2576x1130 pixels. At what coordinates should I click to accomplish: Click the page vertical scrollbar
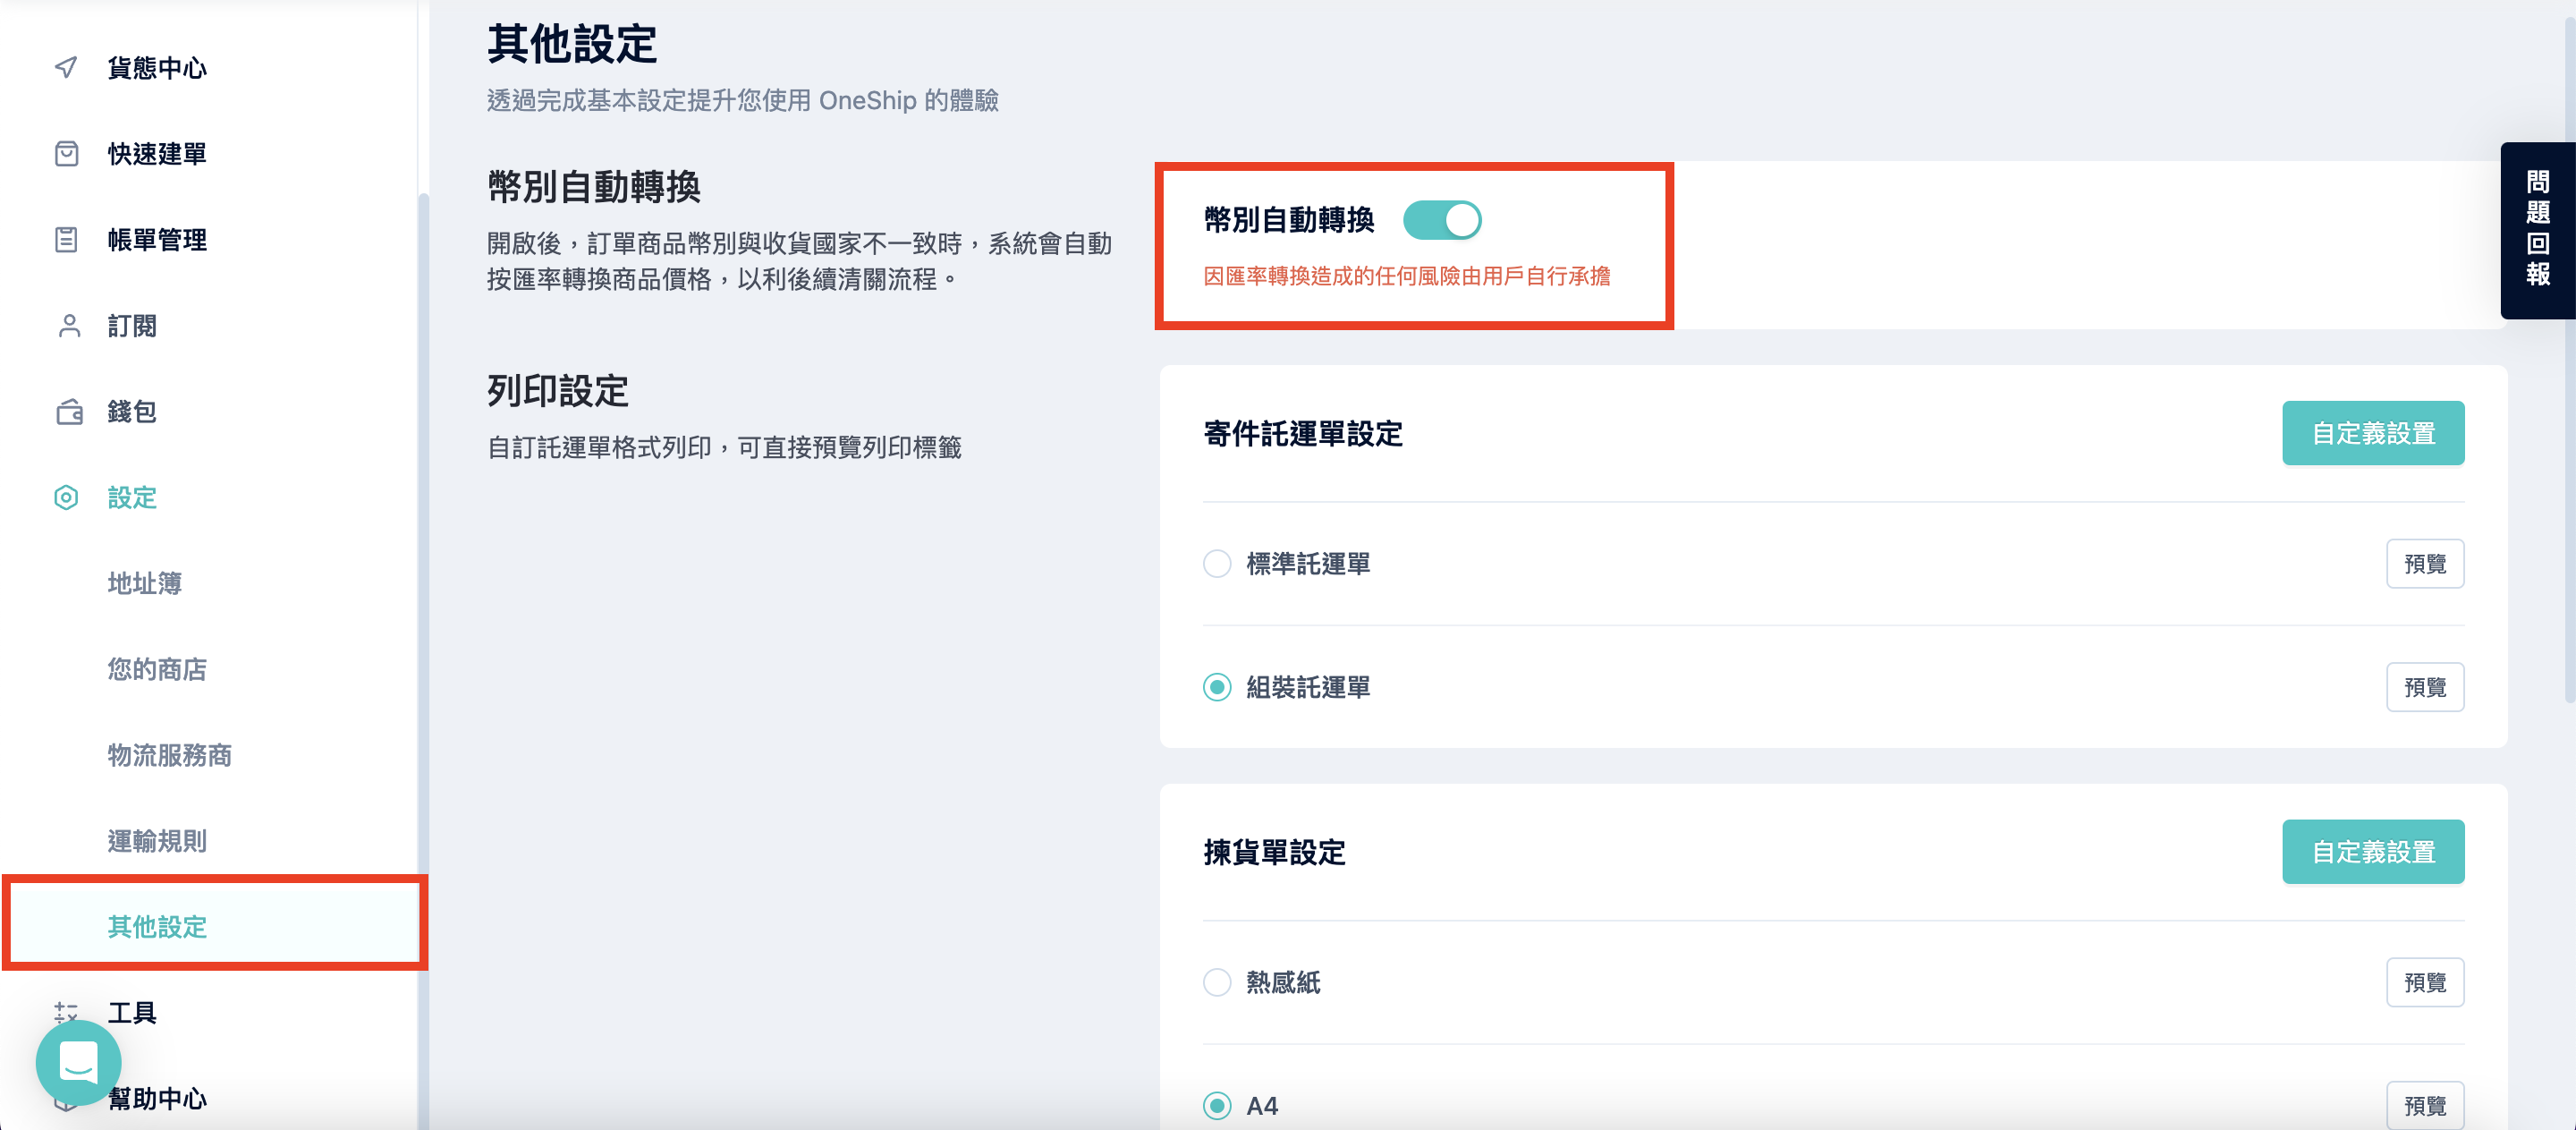pos(2570,360)
